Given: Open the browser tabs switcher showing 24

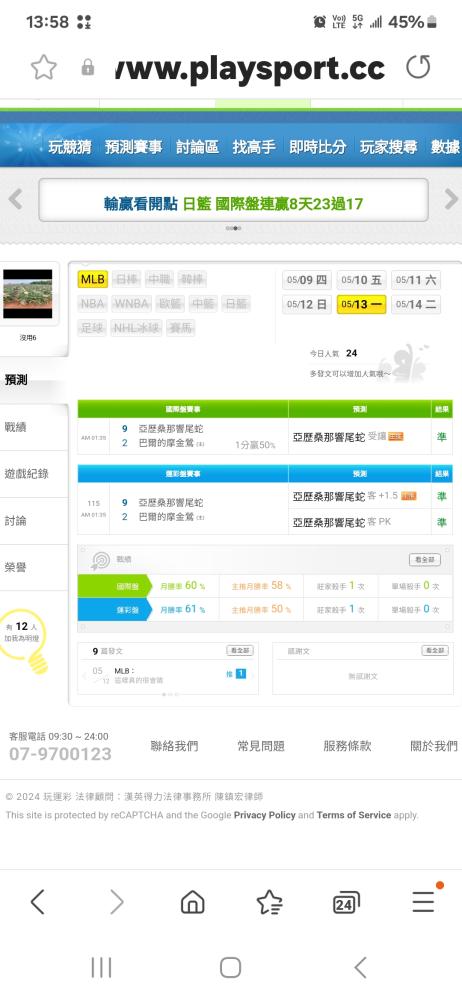Looking at the screenshot, I should pos(346,902).
